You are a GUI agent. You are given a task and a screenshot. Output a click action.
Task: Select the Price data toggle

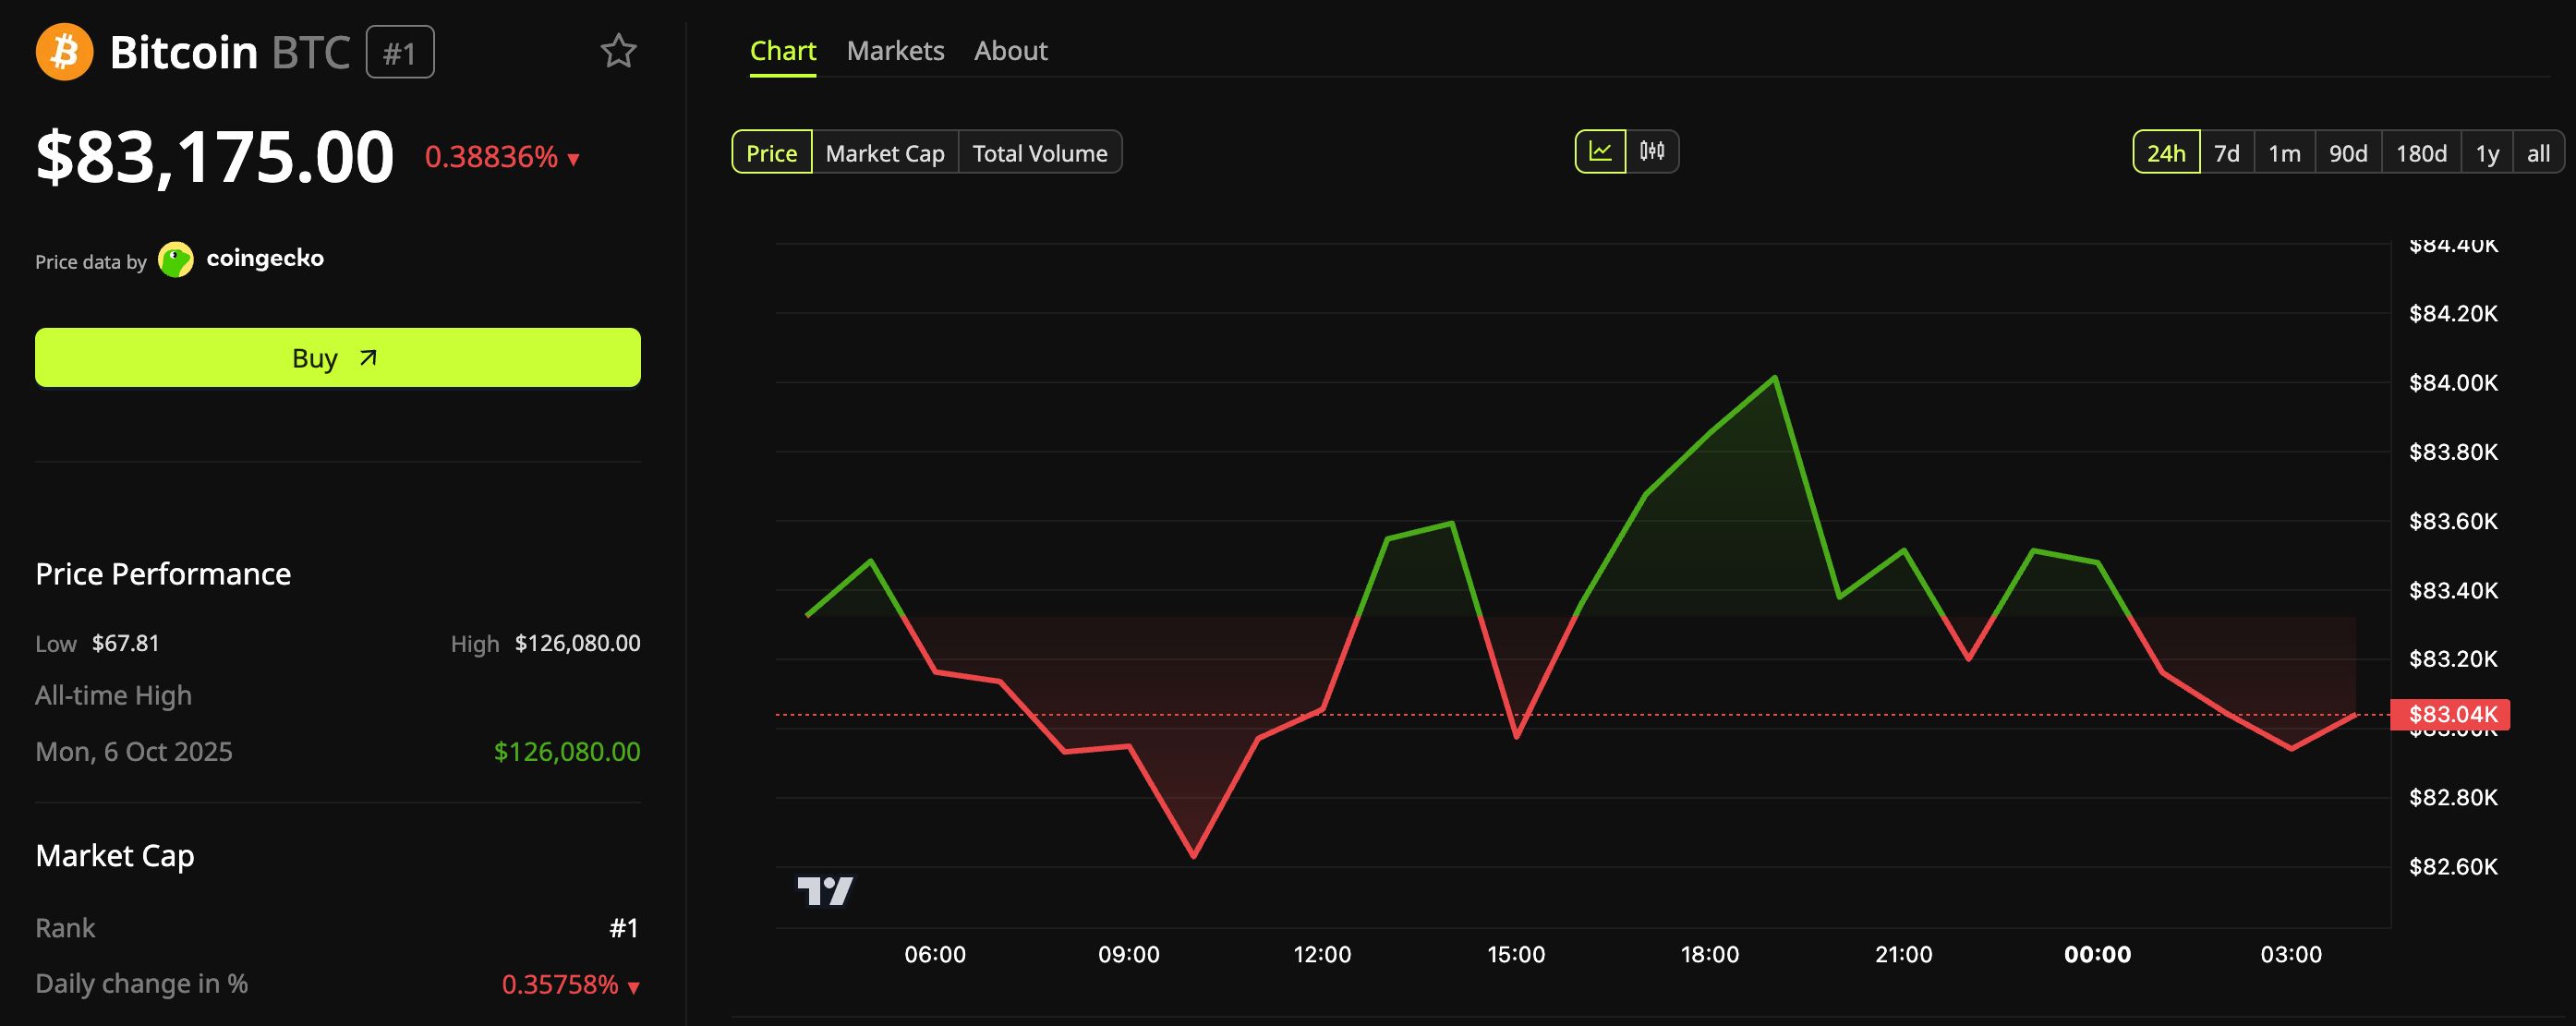(x=772, y=153)
